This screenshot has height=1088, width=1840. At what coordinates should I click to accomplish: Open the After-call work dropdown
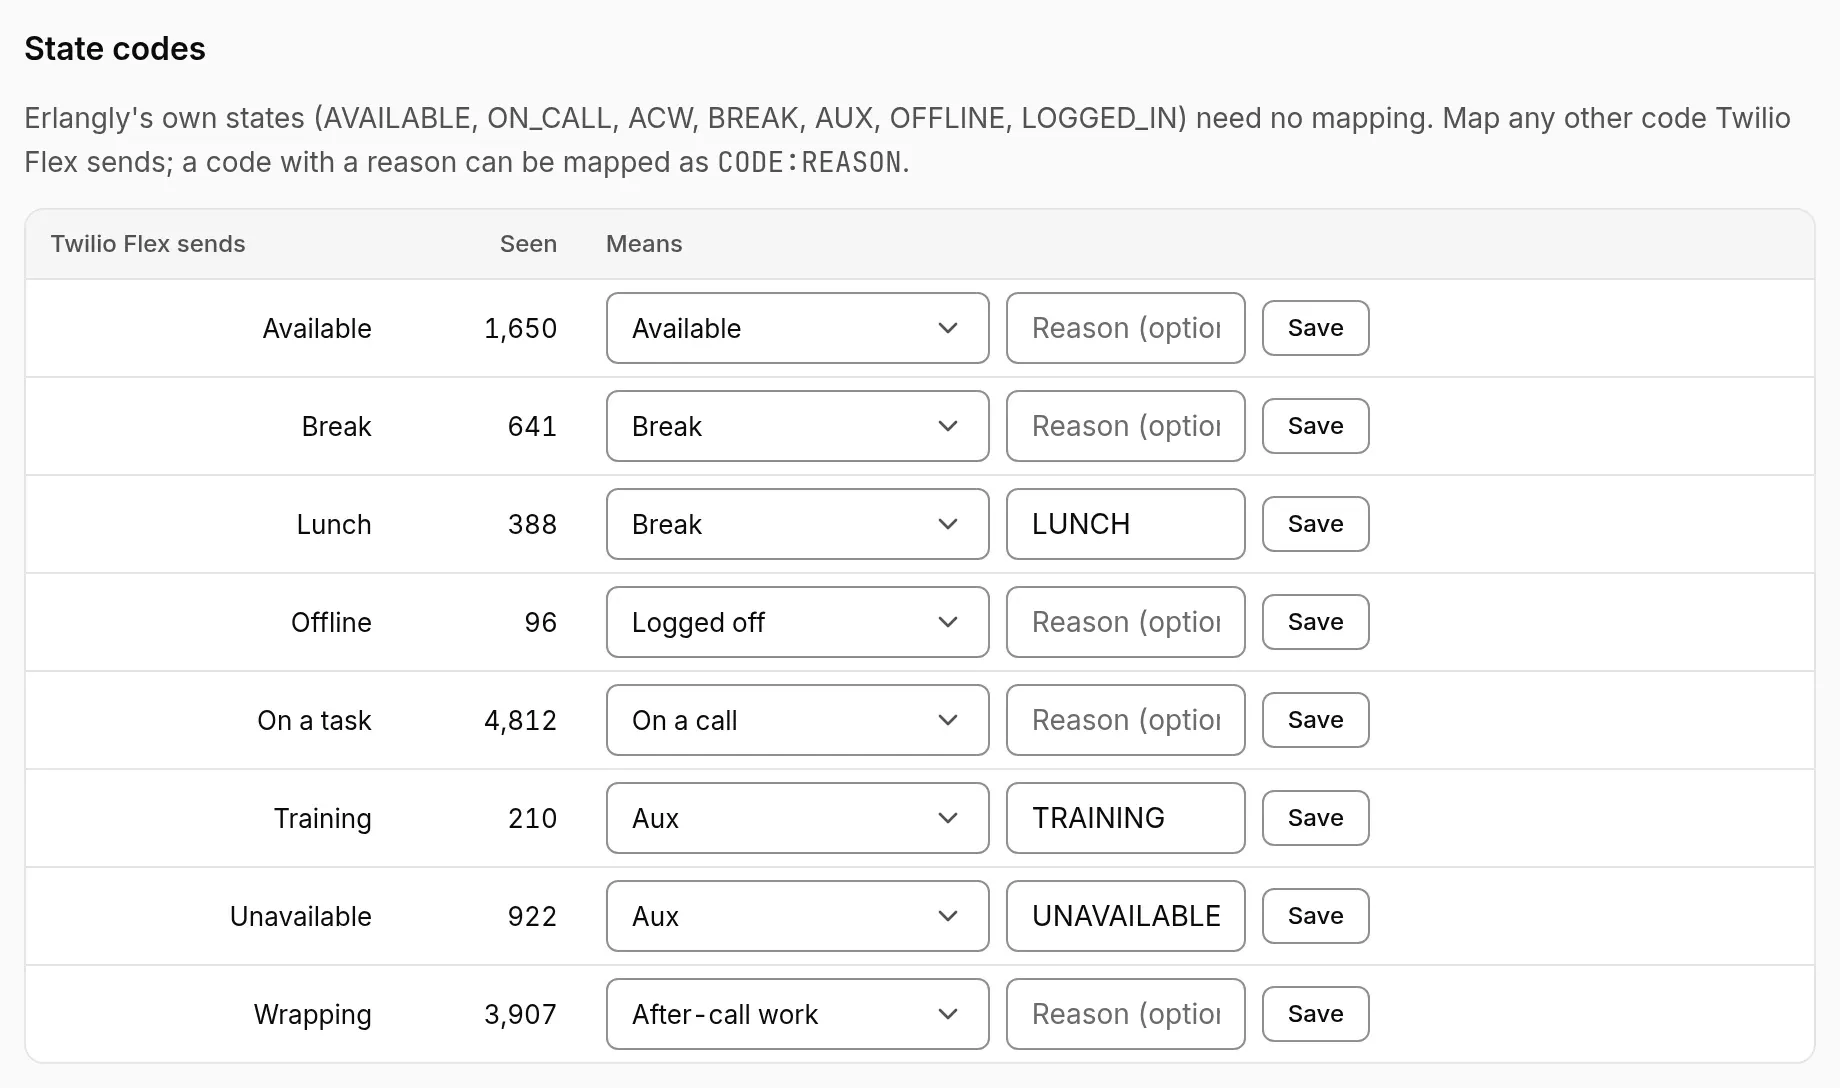pos(797,1014)
